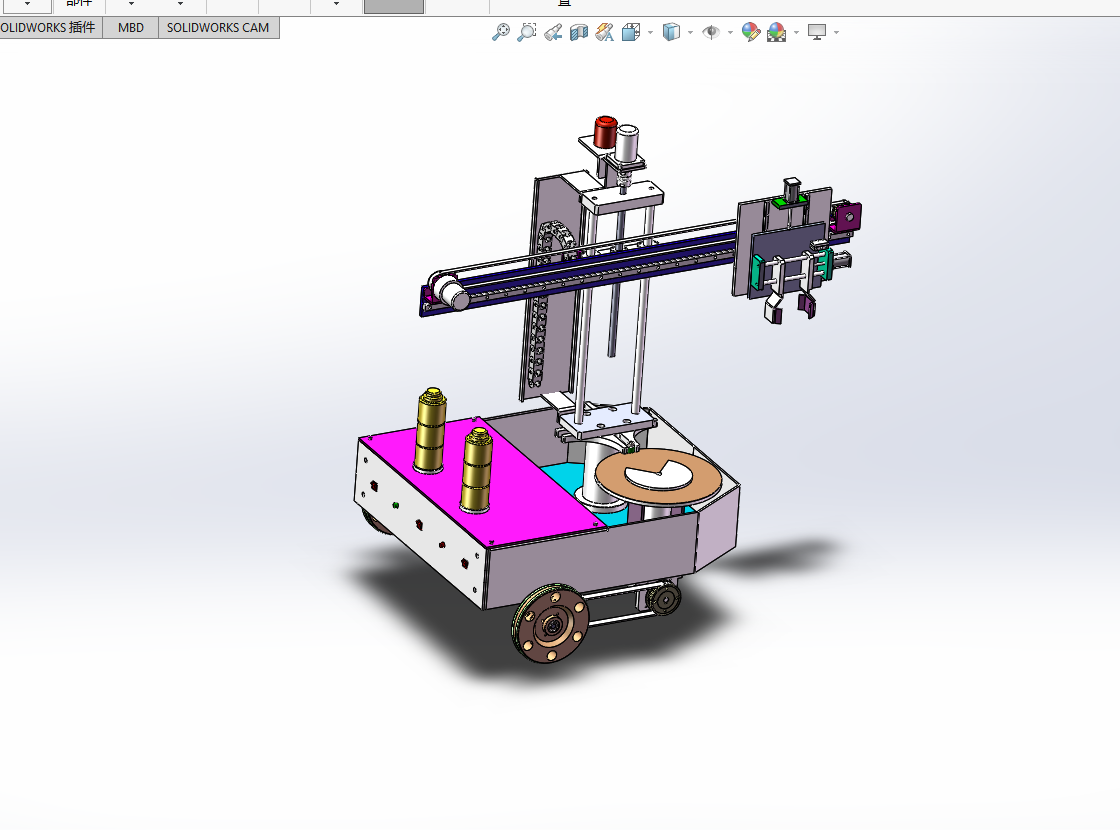
Task: Activate the Section View tool
Action: [579, 32]
